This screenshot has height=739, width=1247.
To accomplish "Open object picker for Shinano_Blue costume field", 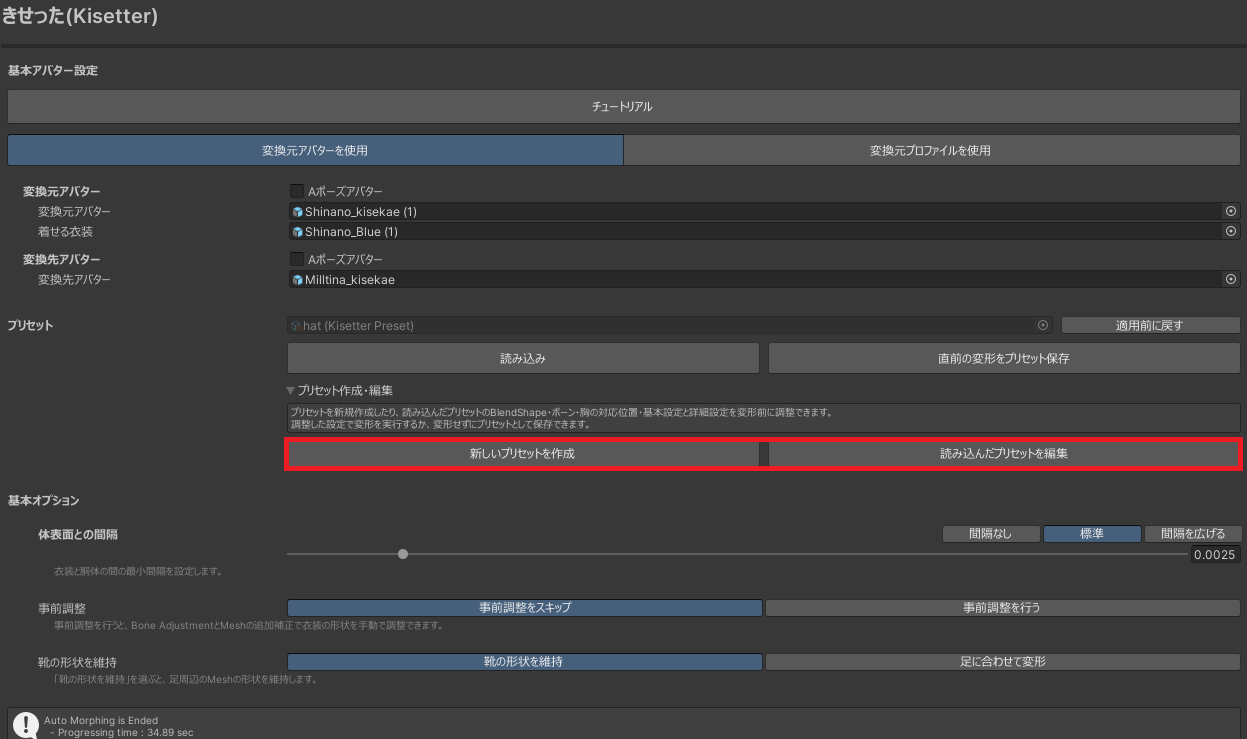I will tap(1231, 231).
